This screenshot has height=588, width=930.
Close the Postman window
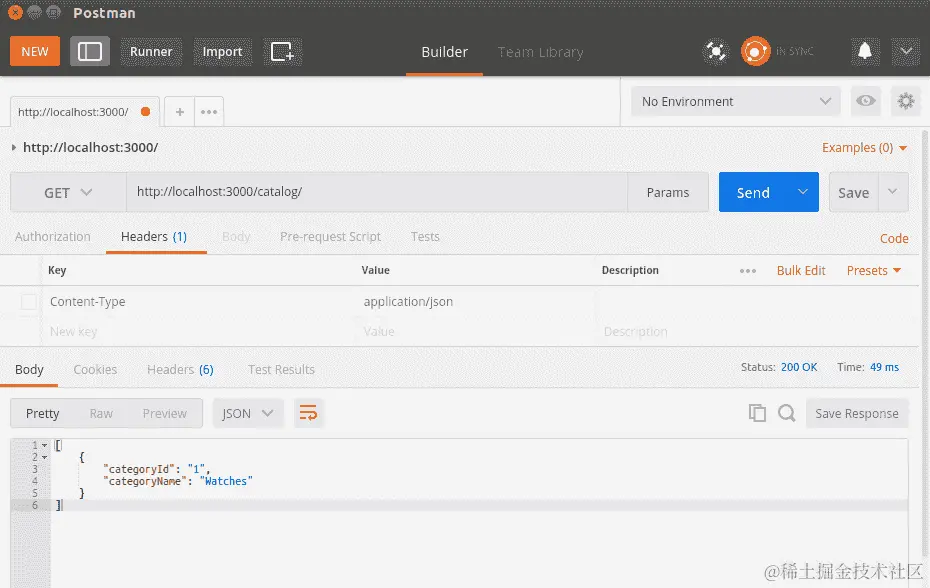pyautogui.click(x=15, y=12)
